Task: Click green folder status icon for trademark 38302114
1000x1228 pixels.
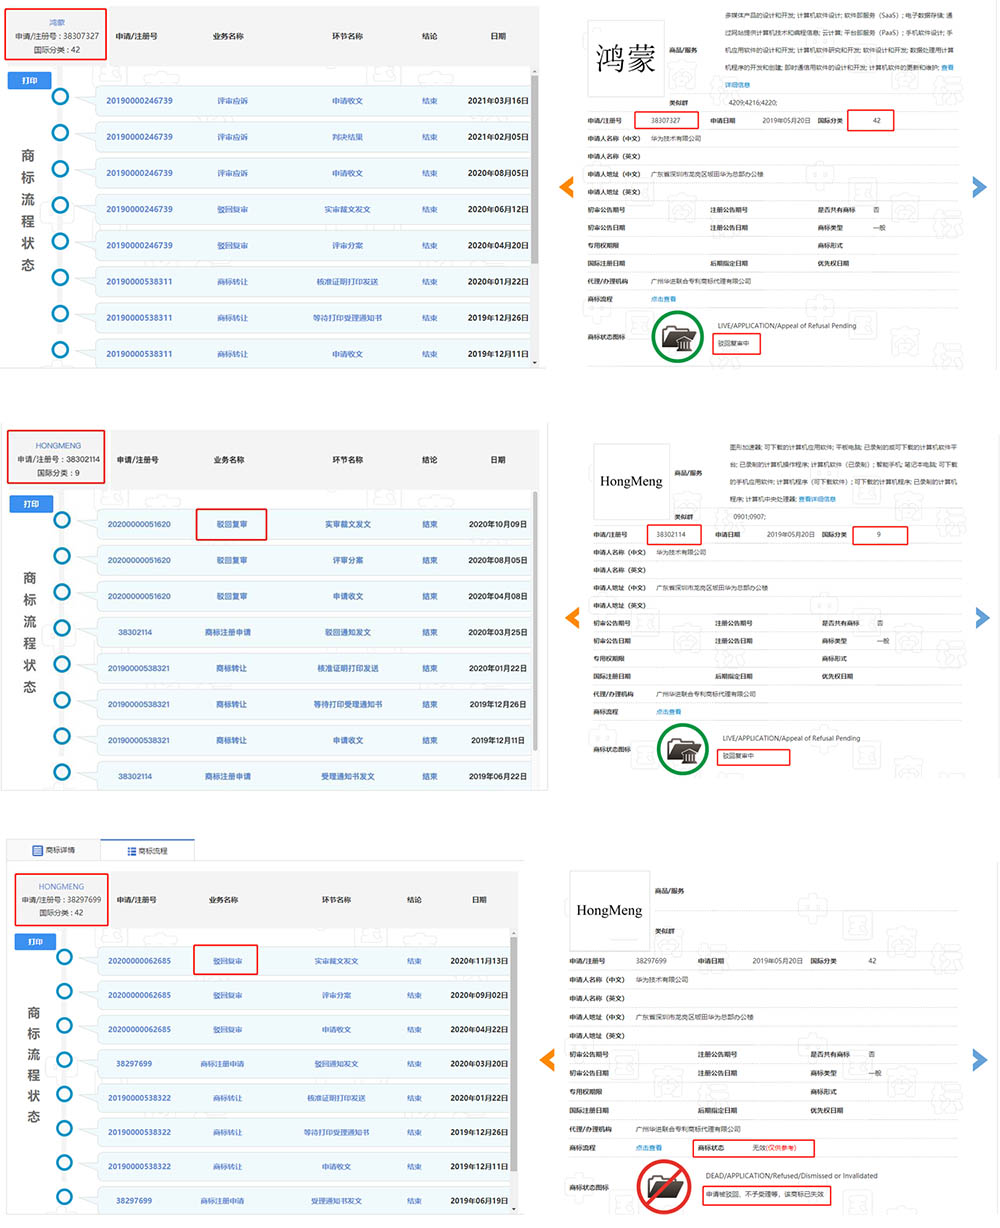Action: point(685,751)
